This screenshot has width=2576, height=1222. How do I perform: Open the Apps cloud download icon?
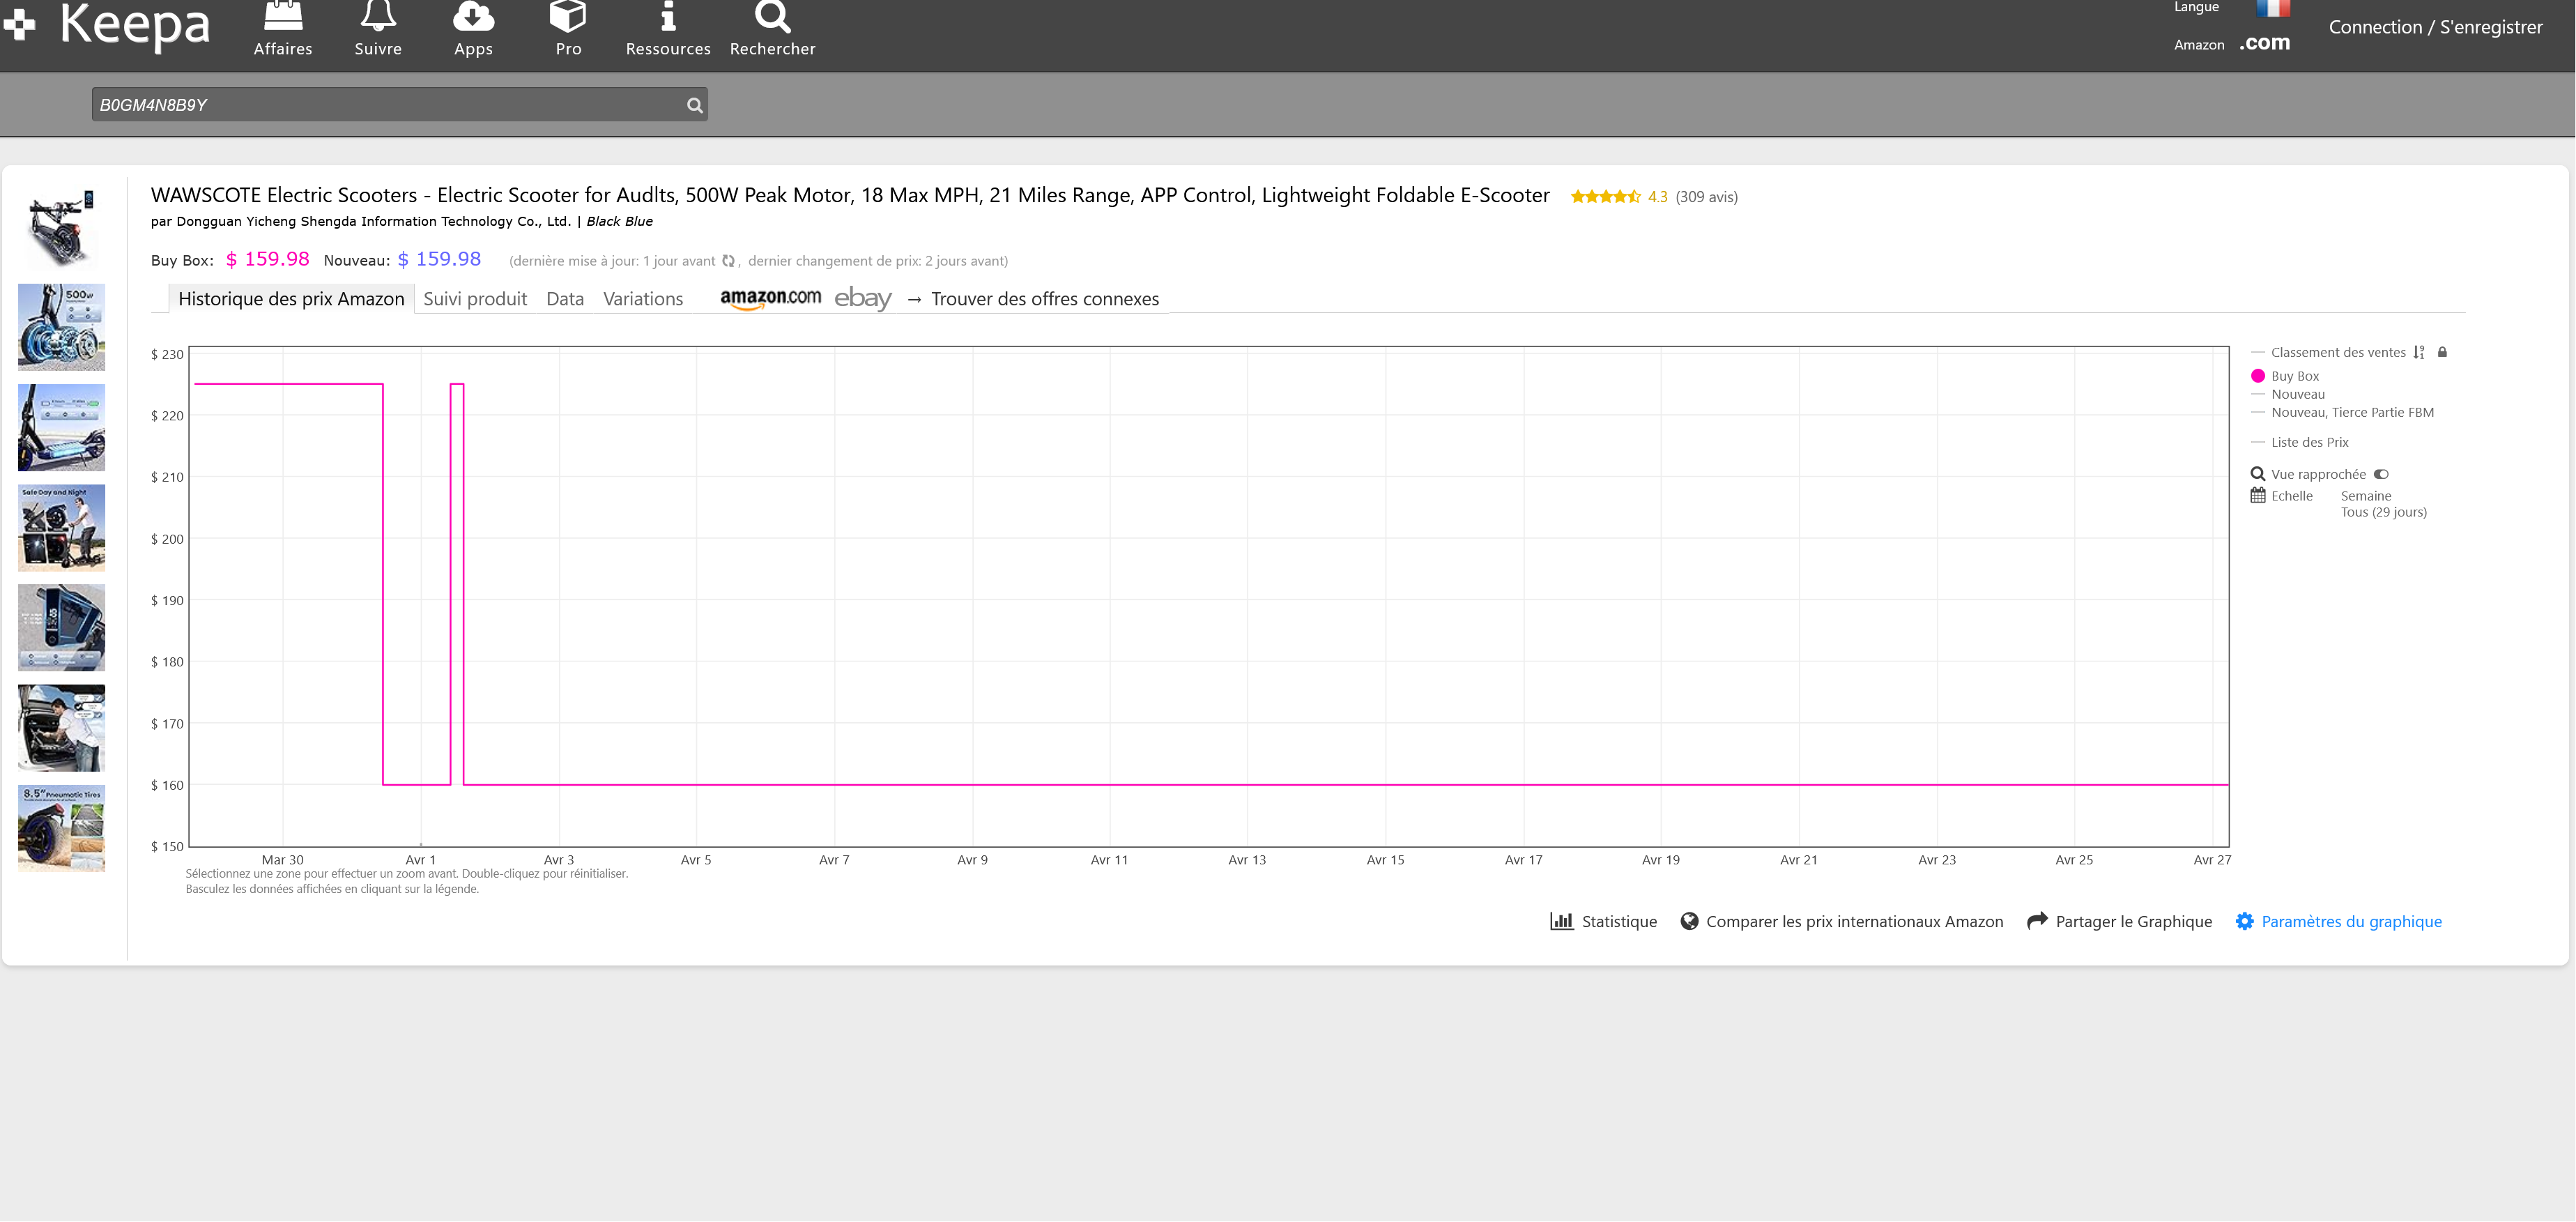pyautogui.click(x=473, y=16)
